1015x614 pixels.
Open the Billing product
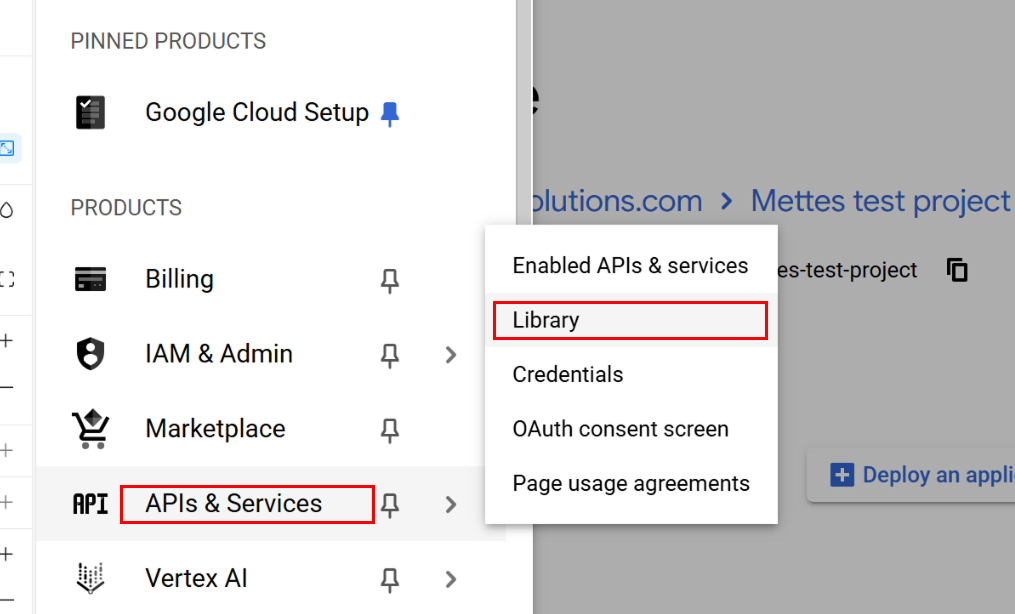pos(179,280)
